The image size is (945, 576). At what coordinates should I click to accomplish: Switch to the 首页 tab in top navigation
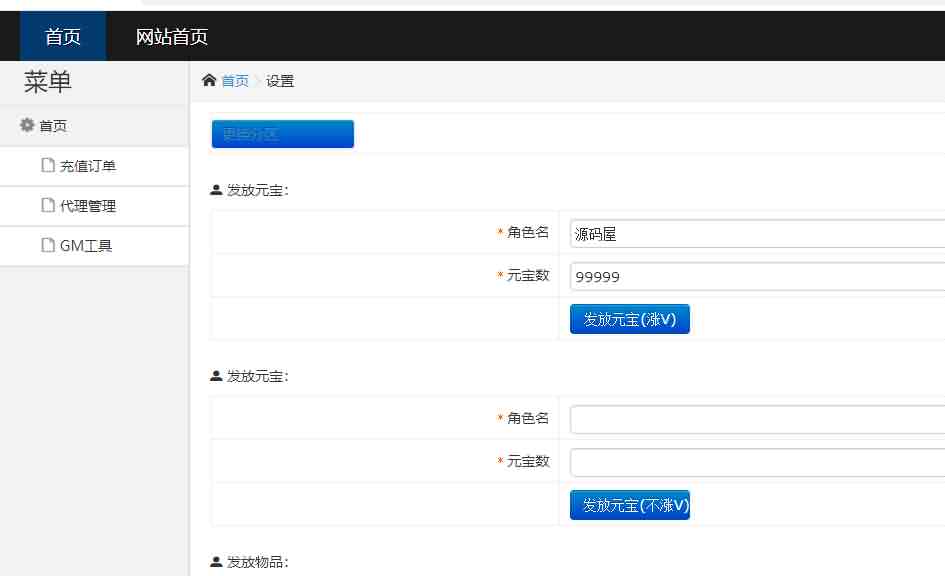coord(62,37)
